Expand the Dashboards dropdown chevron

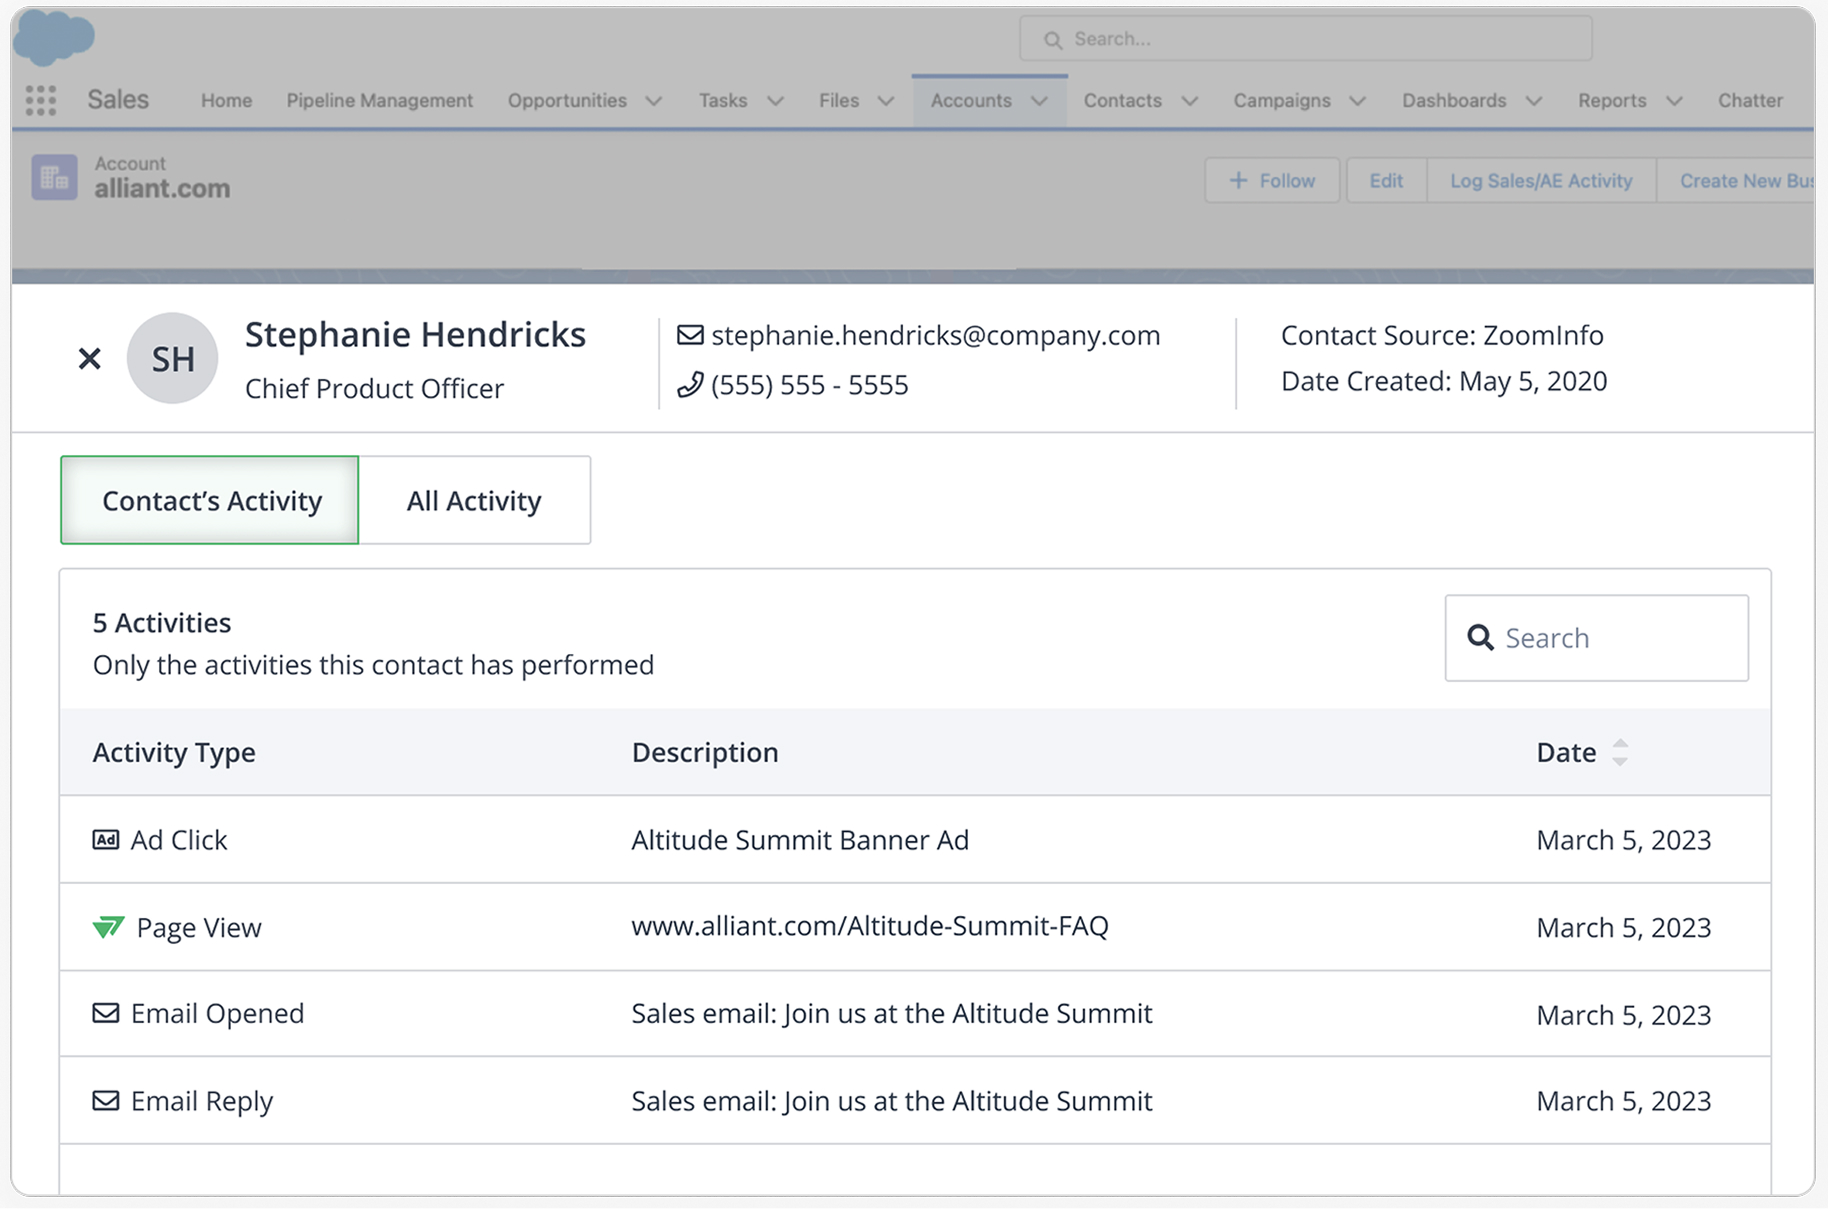pos(1533,101)
